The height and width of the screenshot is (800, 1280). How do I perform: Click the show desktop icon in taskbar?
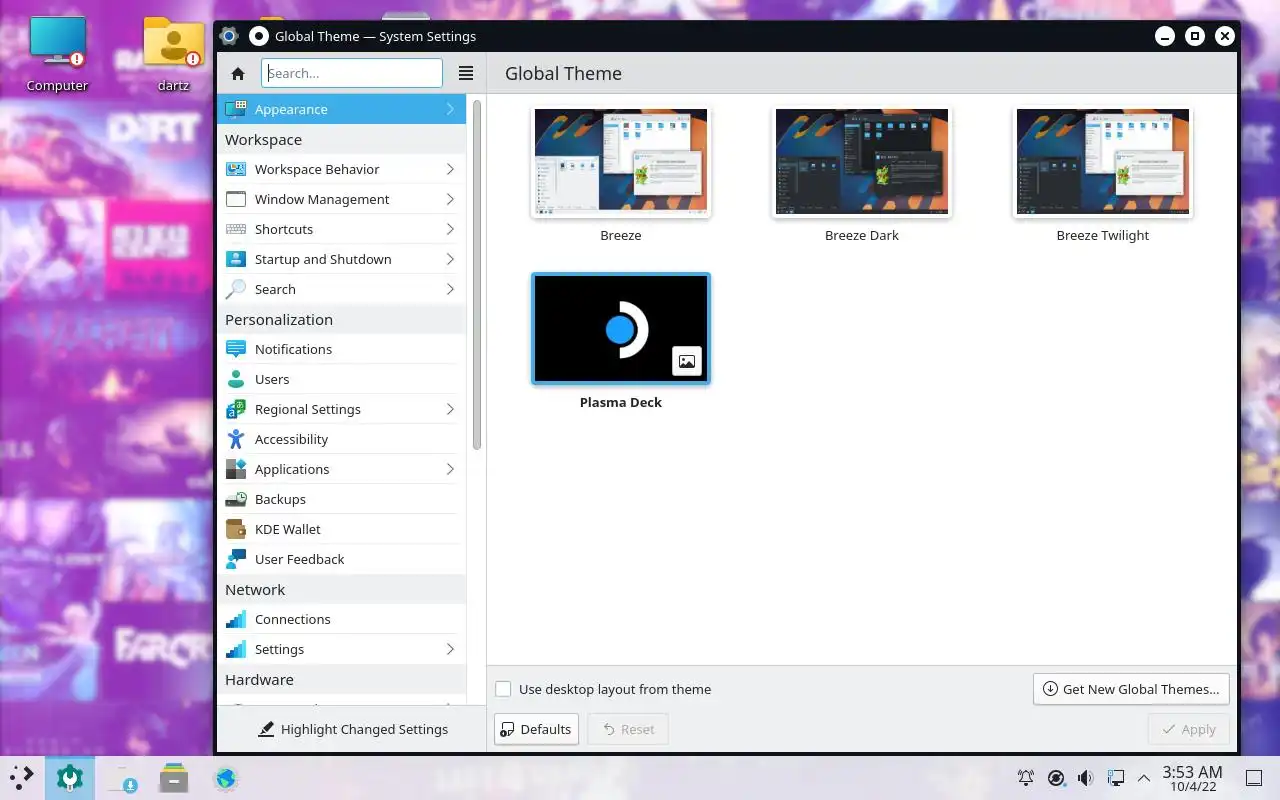(x=1253, y=777)
